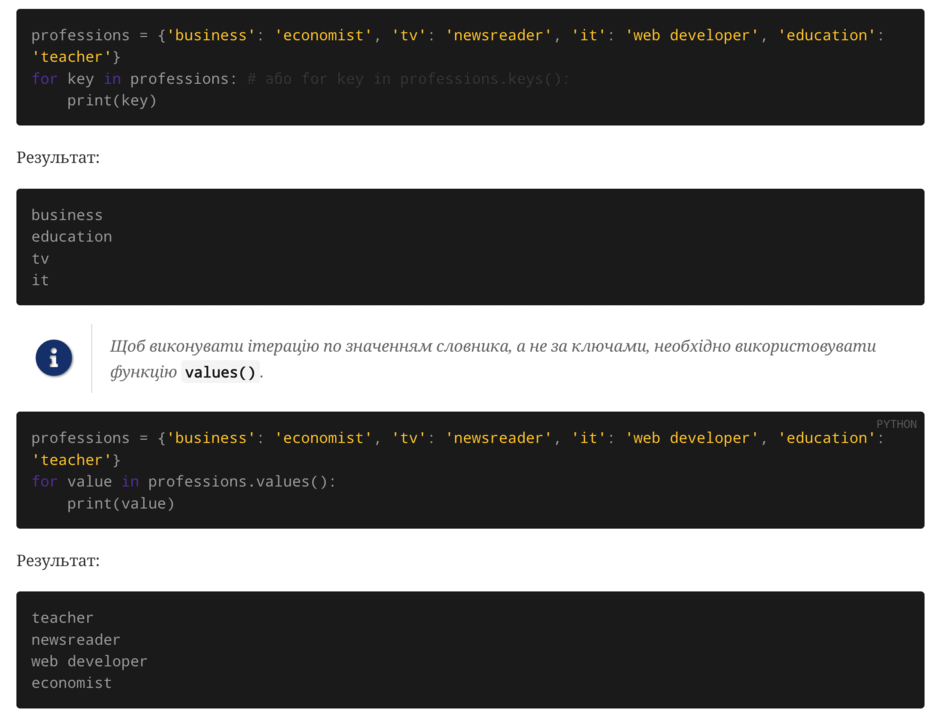
Task: Click the output line web developer
Action: pyautogui.click(x=89, y=661)
